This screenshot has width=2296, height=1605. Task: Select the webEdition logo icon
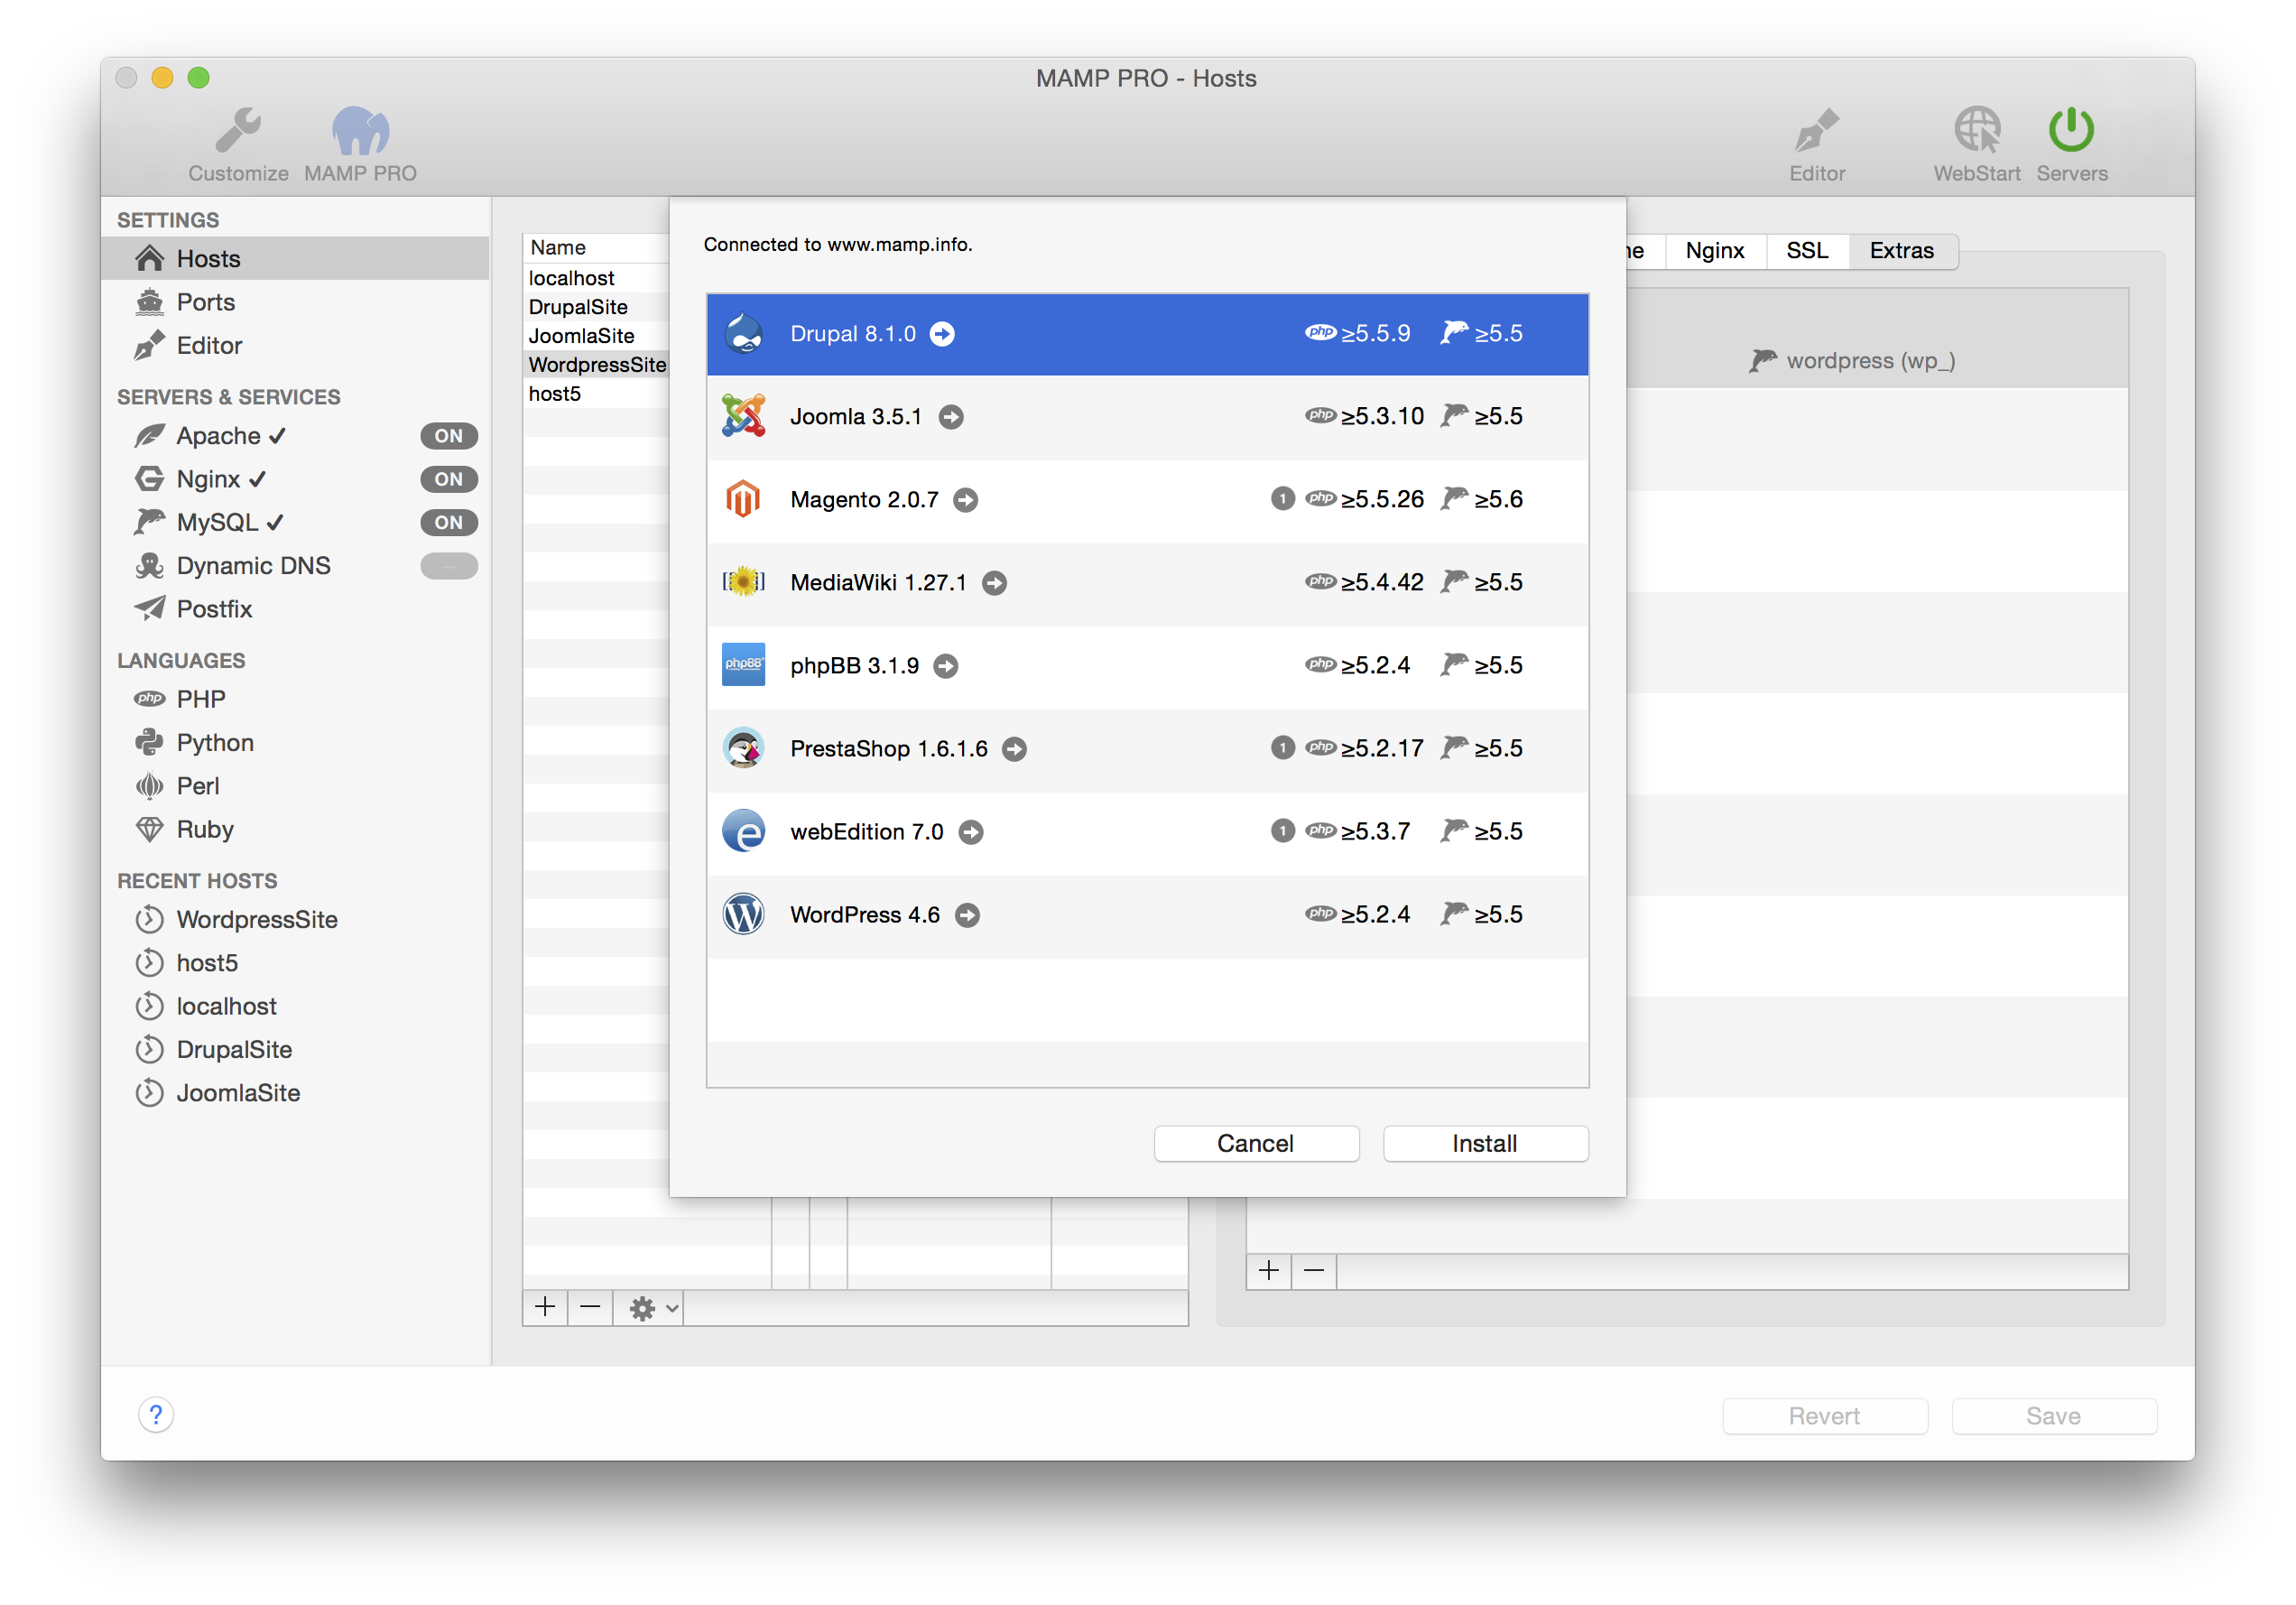coord(743,831)
